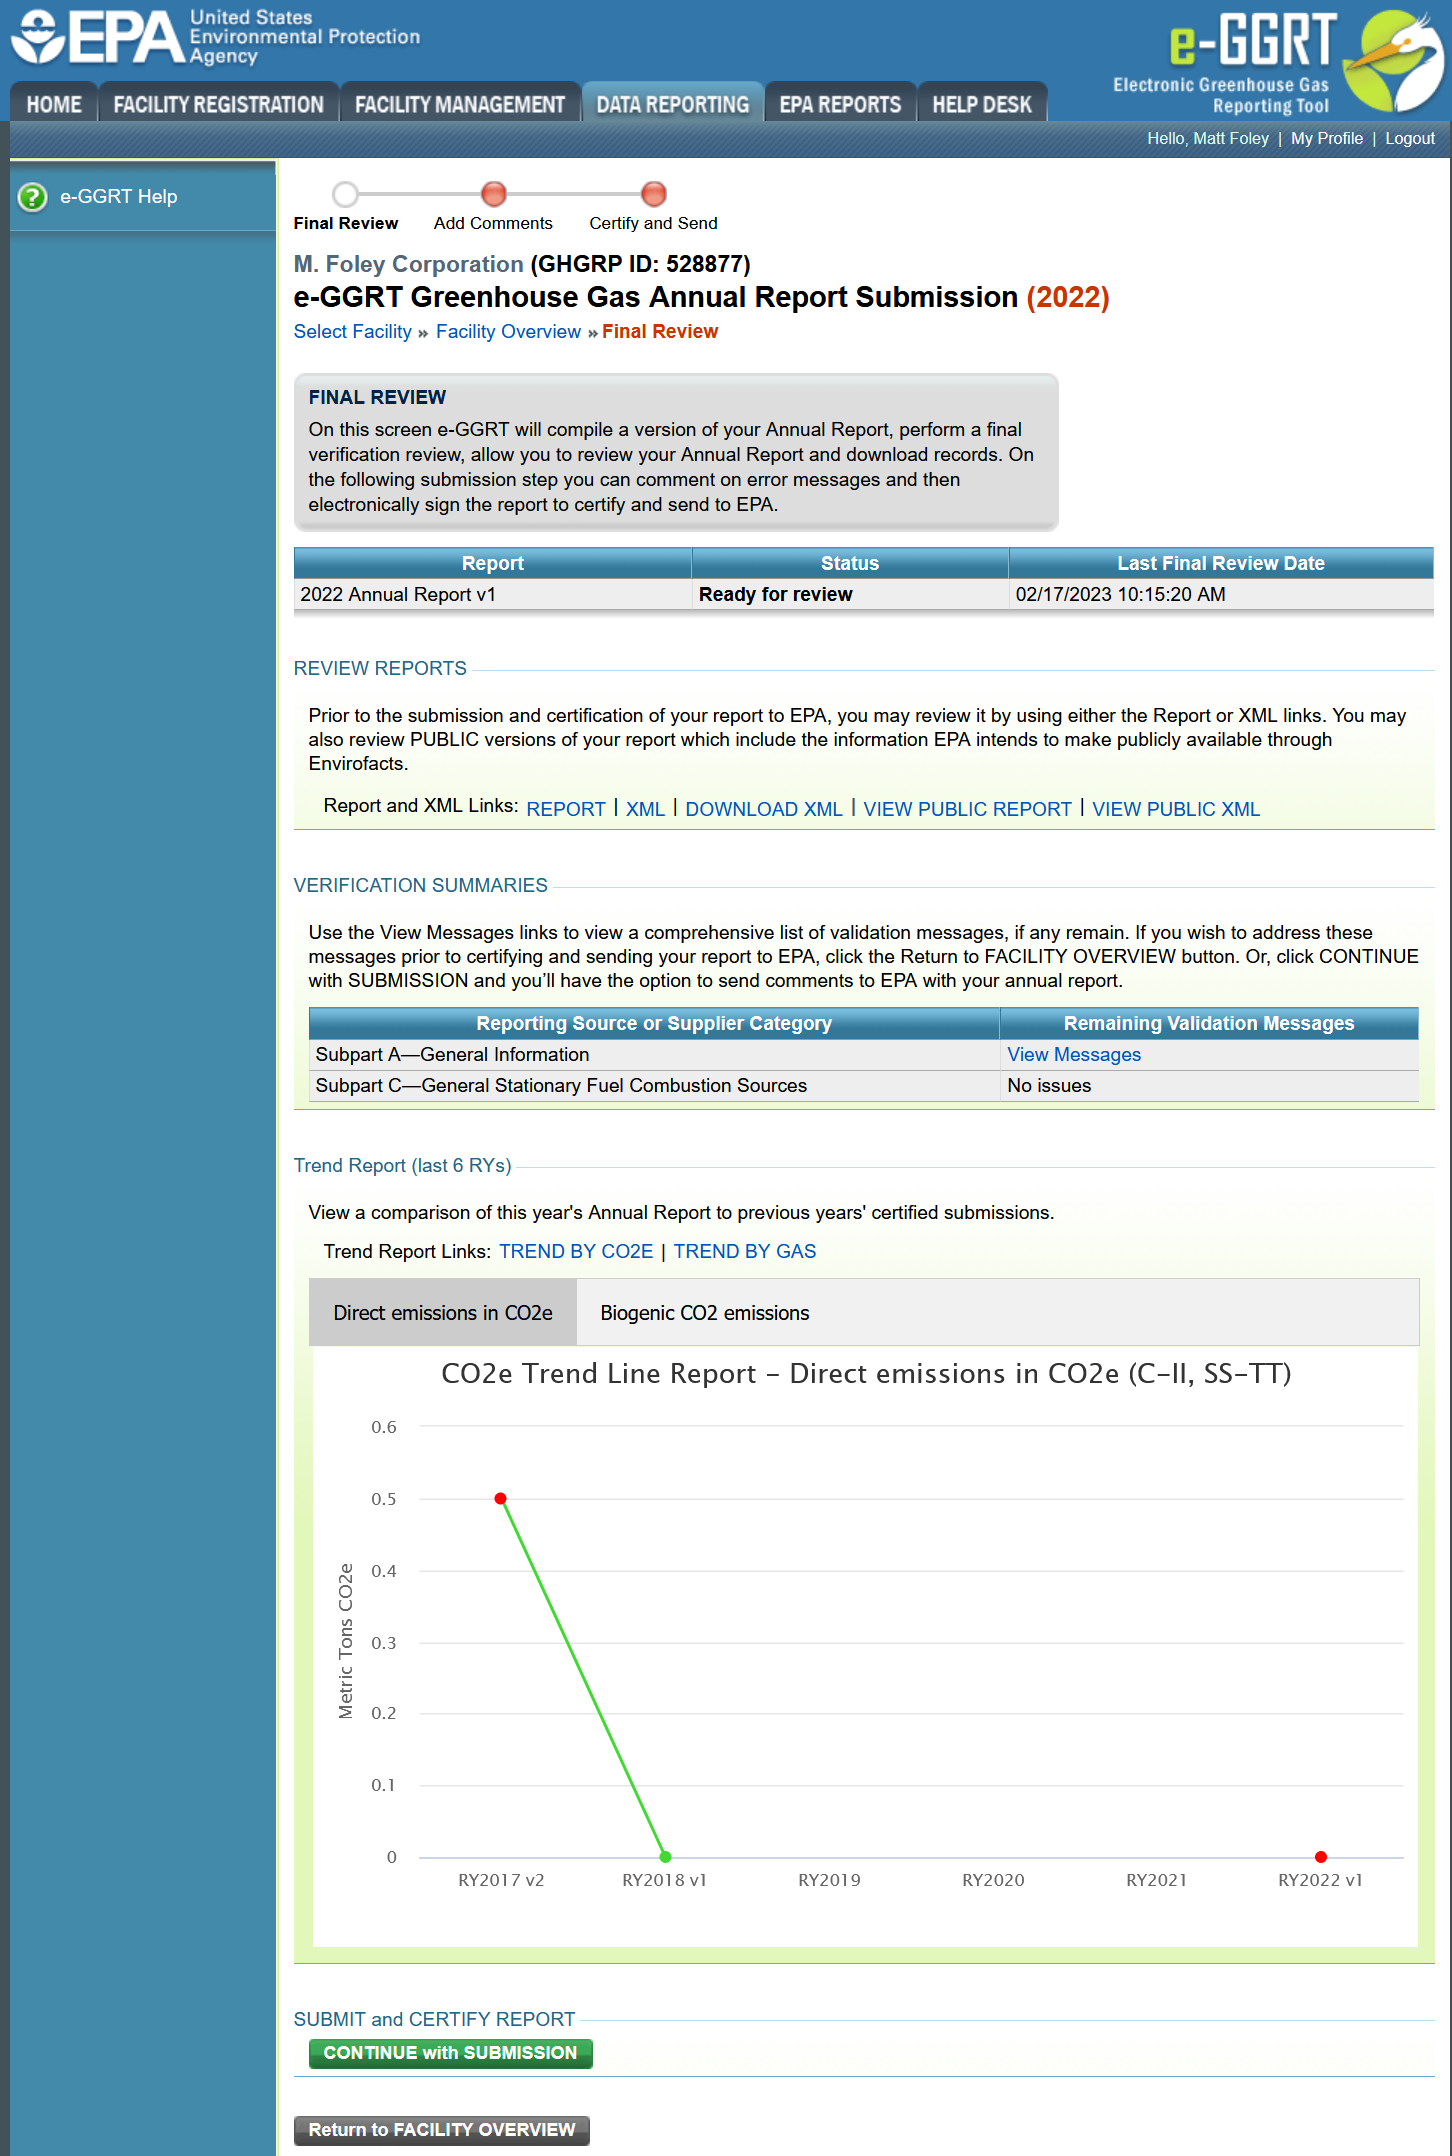
Task: Click the Status column header
Action: pos(850,563)
